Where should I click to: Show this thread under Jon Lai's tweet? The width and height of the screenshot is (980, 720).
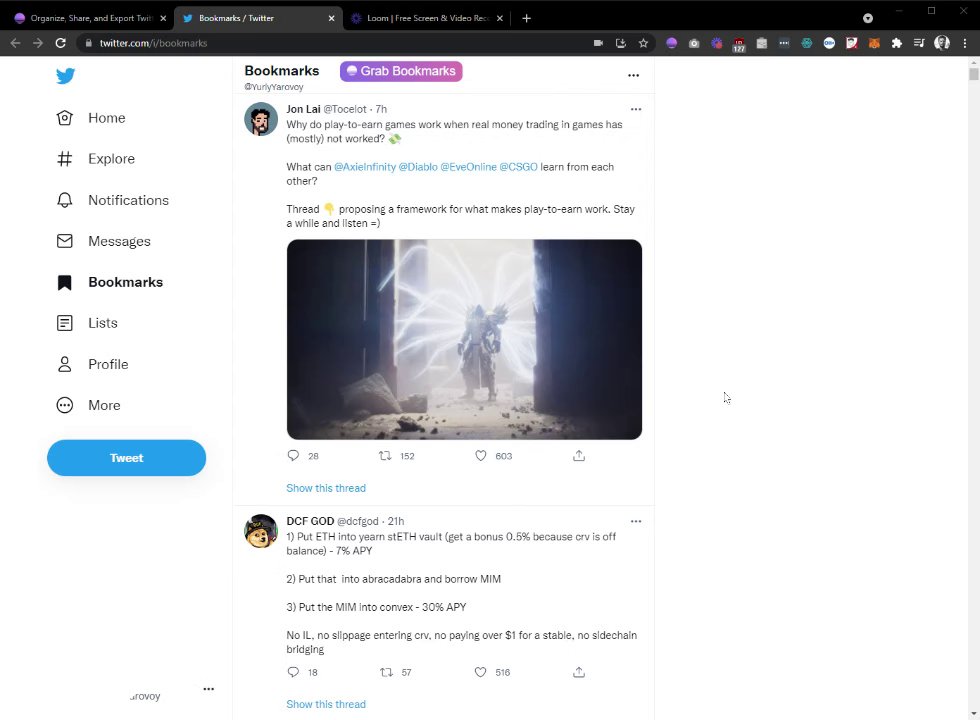coord(326,488)
